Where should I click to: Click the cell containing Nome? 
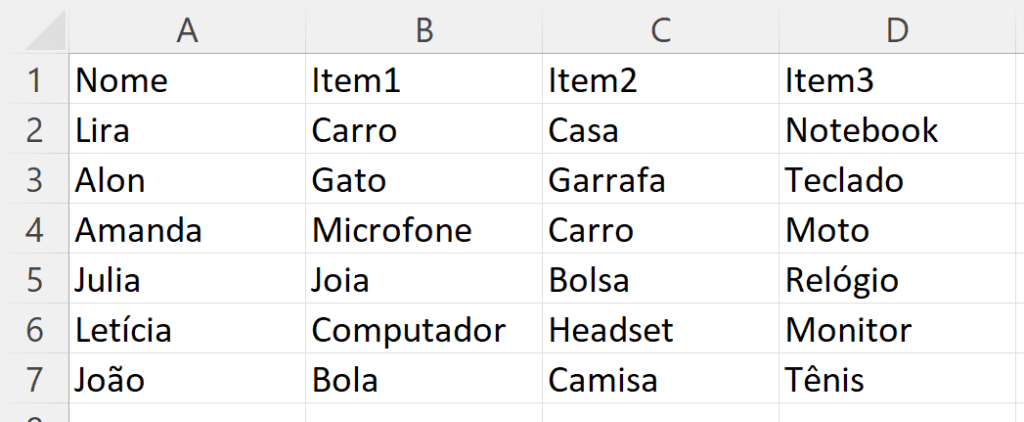[187, 79]
